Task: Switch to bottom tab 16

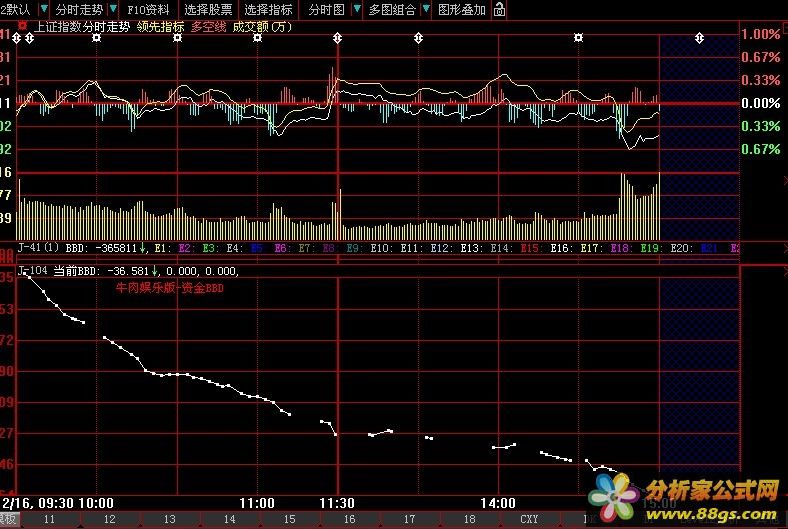Action: coord(350,519)
